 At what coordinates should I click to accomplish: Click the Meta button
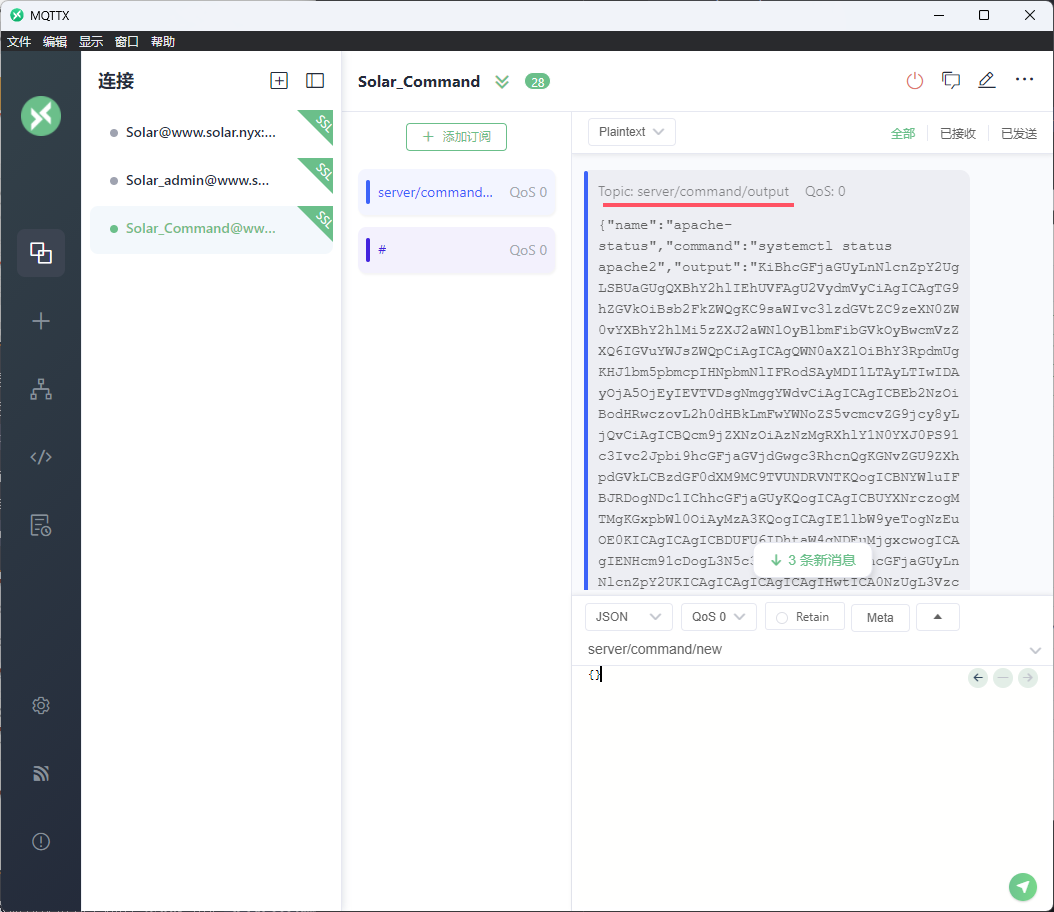[x=880, y=617]
